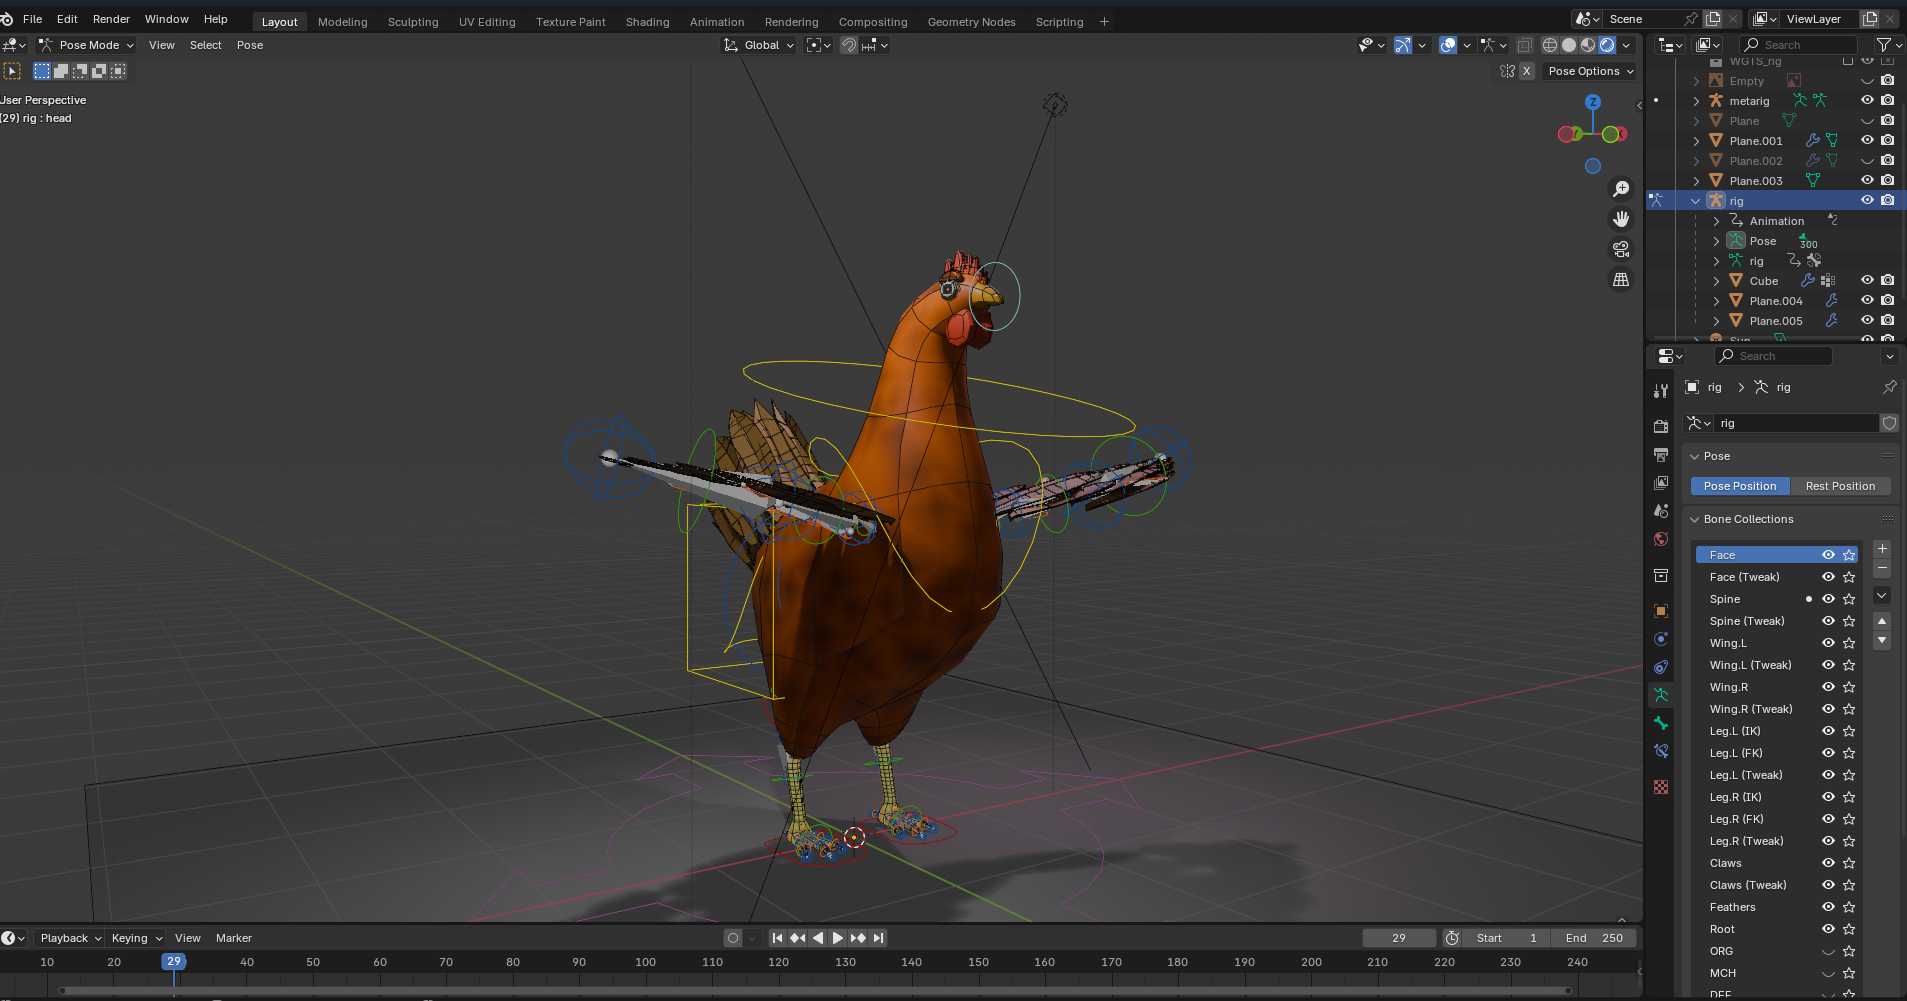Switch perspective/orthographic grid icon
Screen dimensions: 1907x1001
(1621, 279)
